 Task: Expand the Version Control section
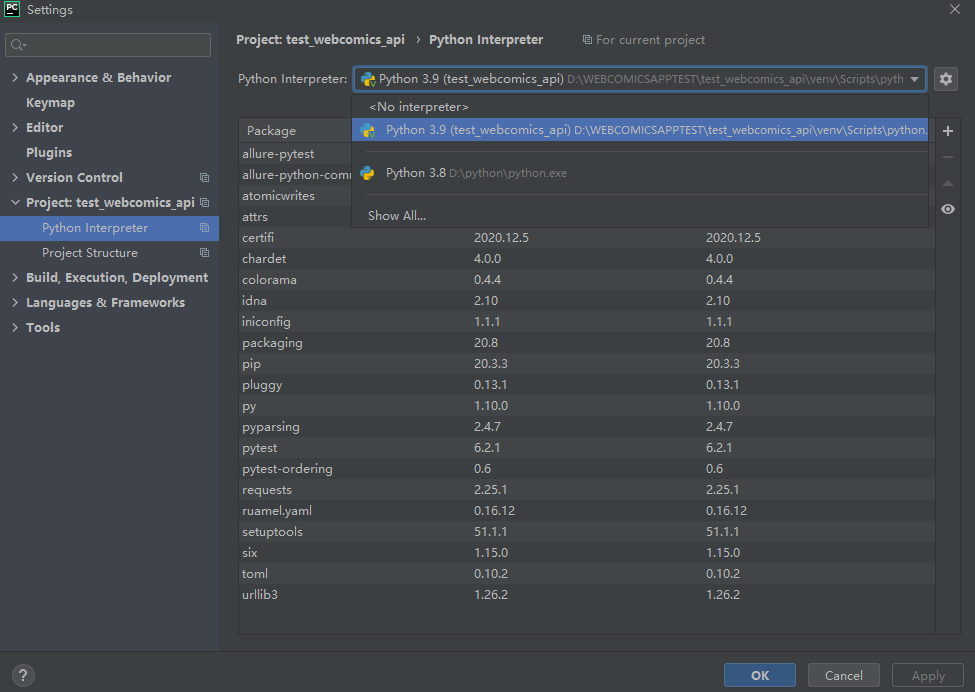[x=15, y=178]
